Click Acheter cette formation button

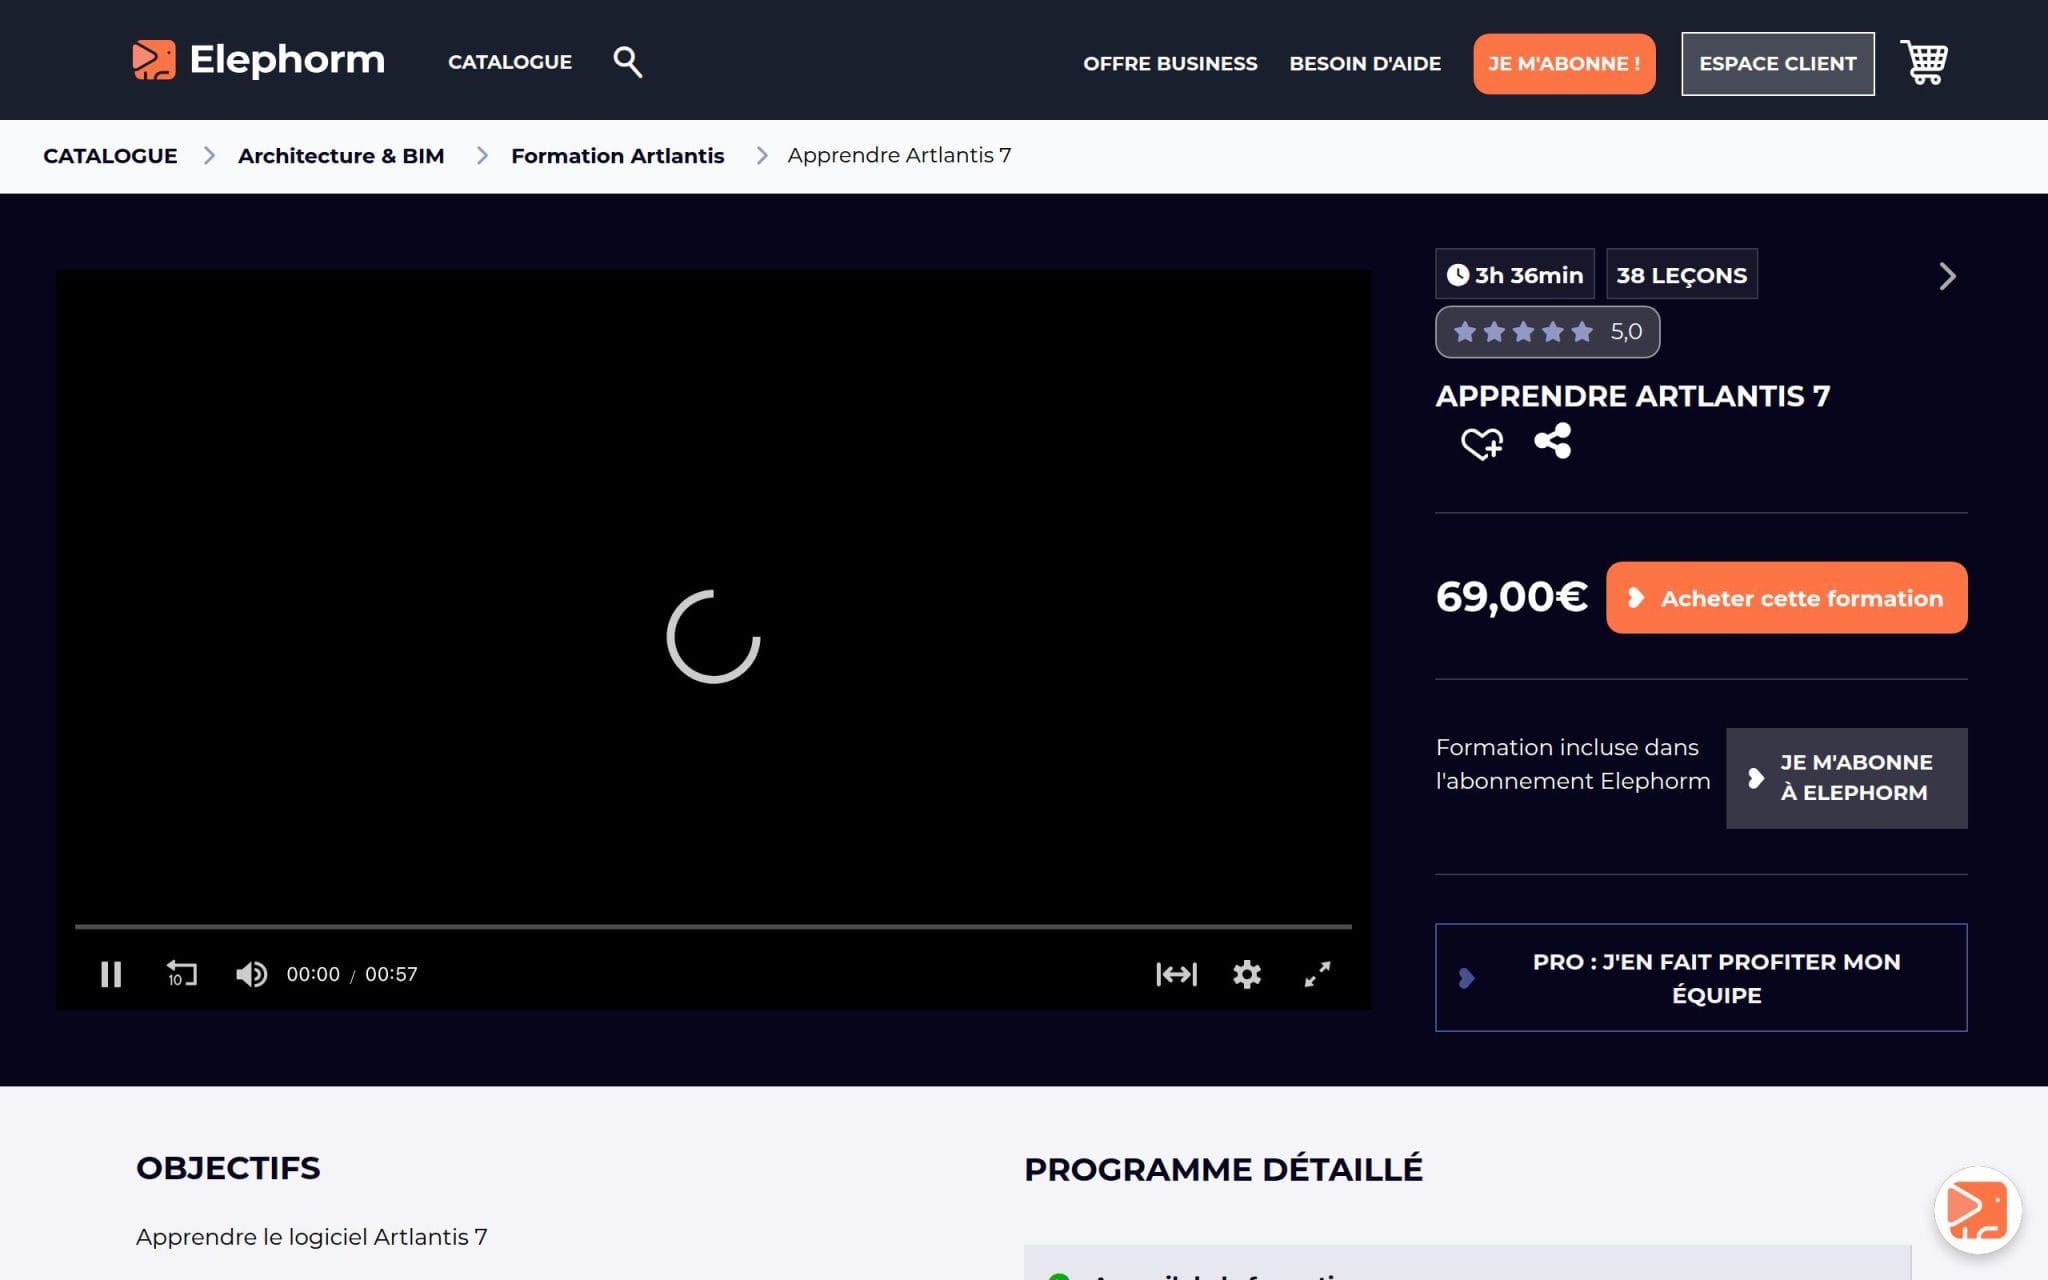[x=1787, y=598]
